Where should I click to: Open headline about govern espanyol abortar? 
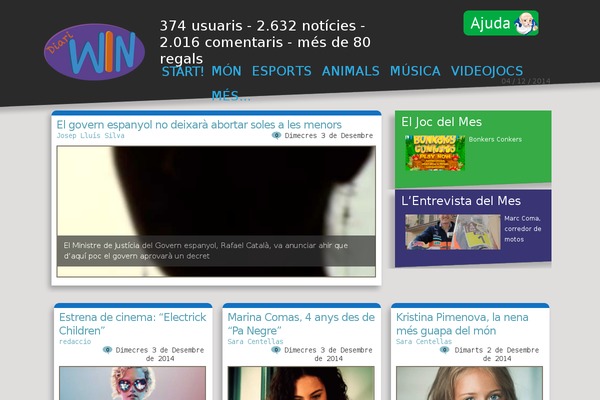[x=199, y=125]
